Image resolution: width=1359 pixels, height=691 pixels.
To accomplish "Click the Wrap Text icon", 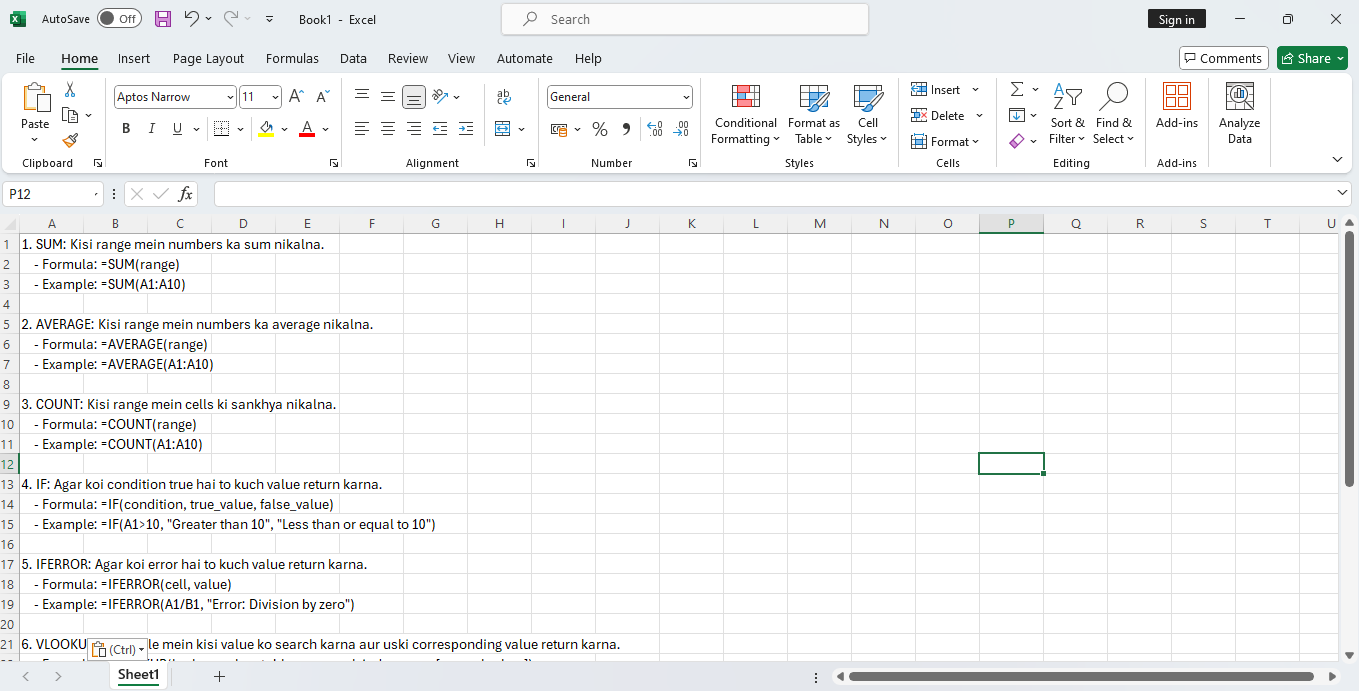I will [x=504, y=97].
